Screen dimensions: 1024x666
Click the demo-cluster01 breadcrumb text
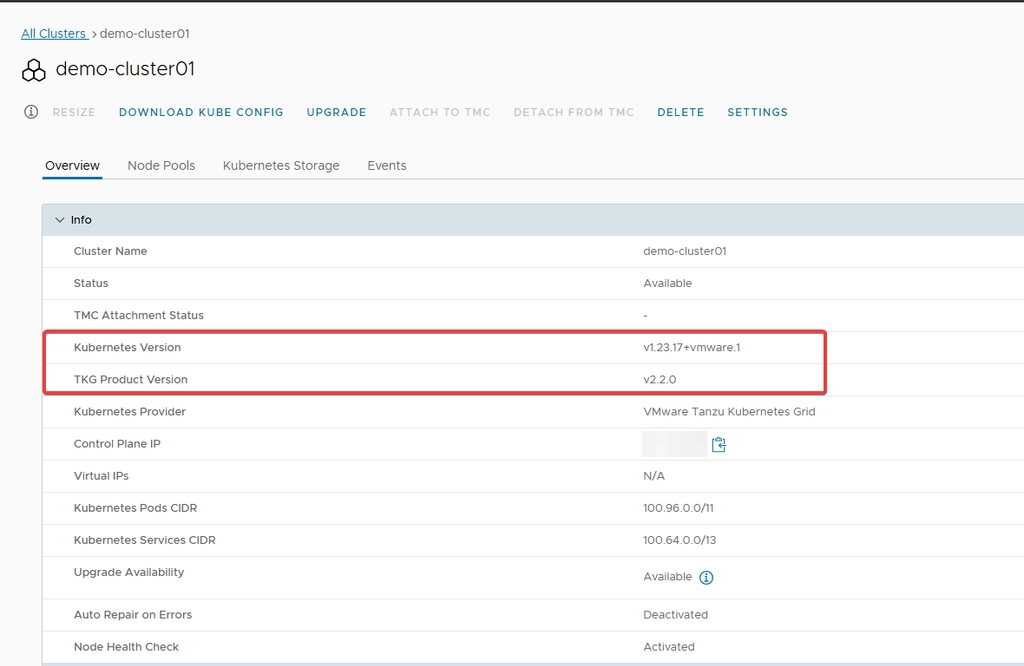click(145, 34)
